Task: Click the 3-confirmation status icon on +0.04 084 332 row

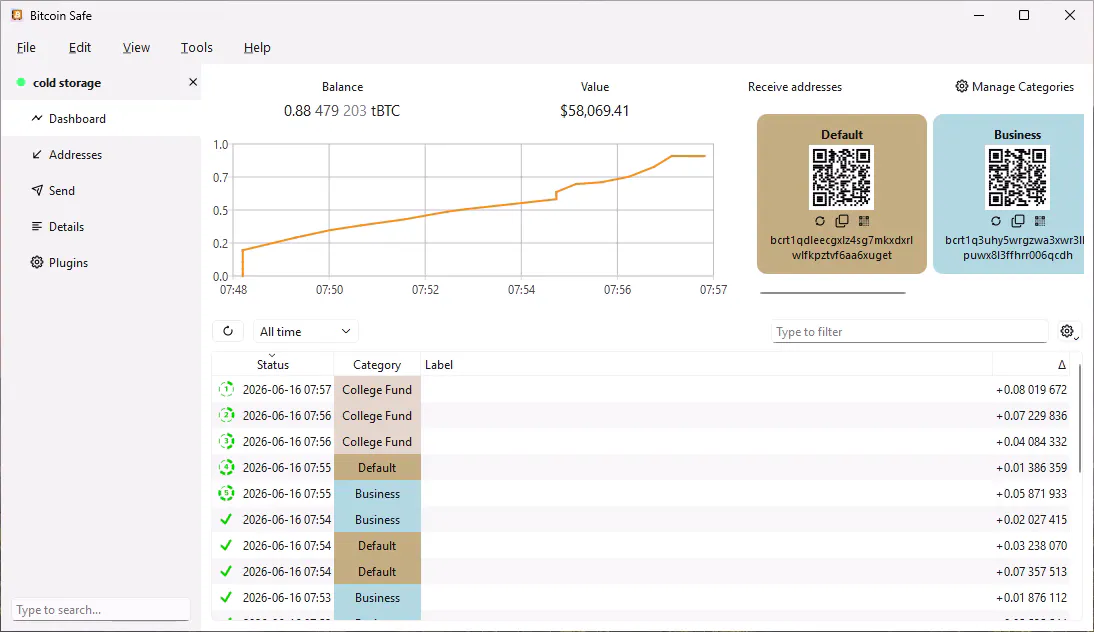Action: point(226,442)
